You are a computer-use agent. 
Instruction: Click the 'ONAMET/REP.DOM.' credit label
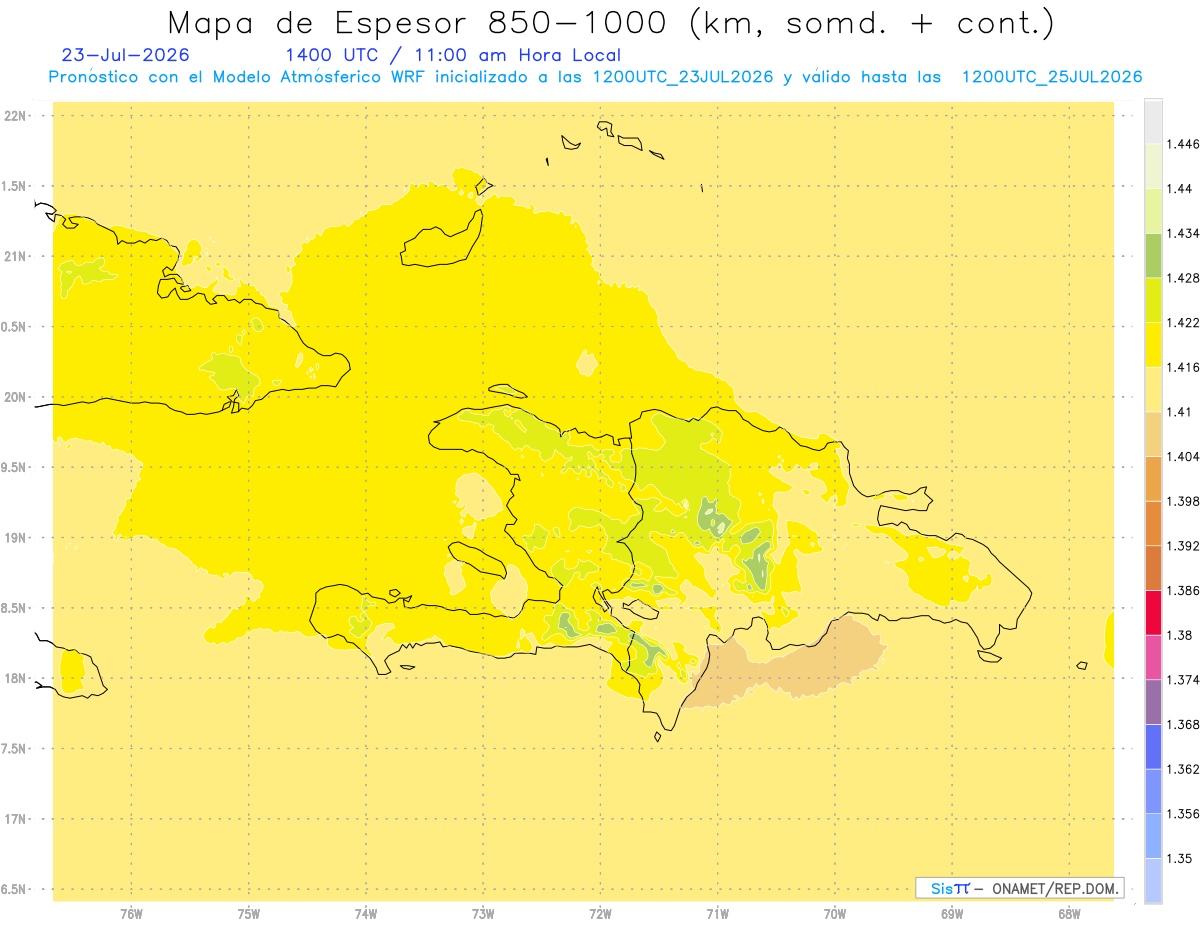coord(1055,888)
